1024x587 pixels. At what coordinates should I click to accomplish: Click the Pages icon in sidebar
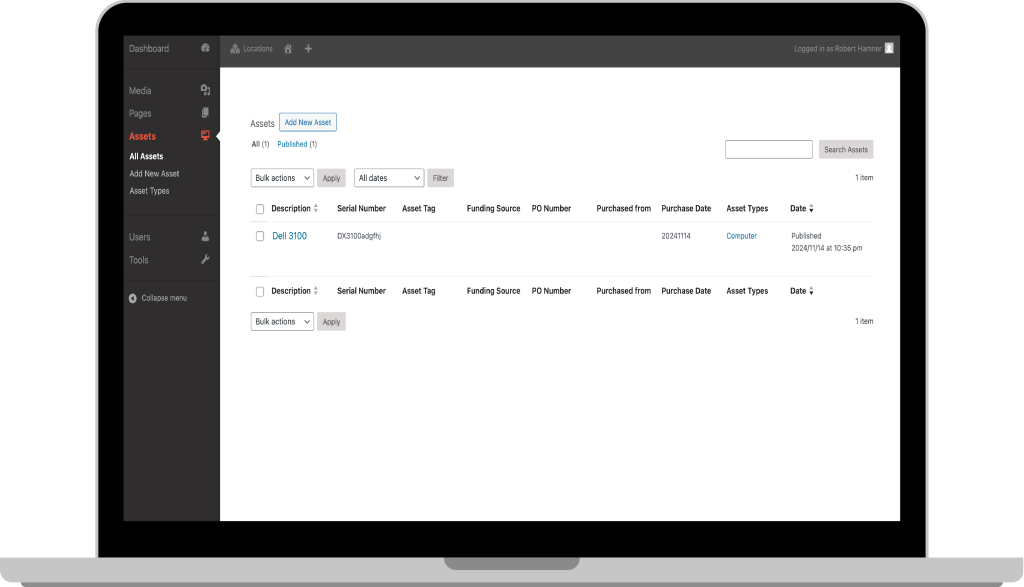coord(205,113)
